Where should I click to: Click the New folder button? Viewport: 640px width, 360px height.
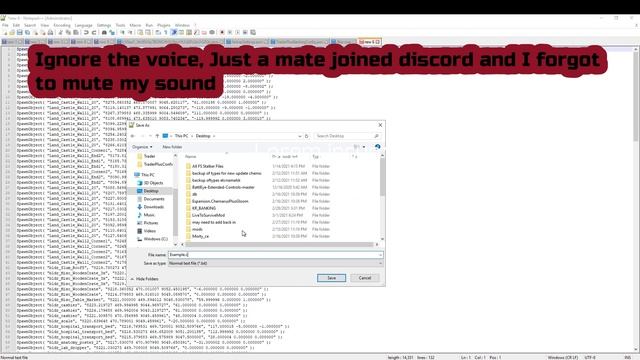[x=172, y=147]
